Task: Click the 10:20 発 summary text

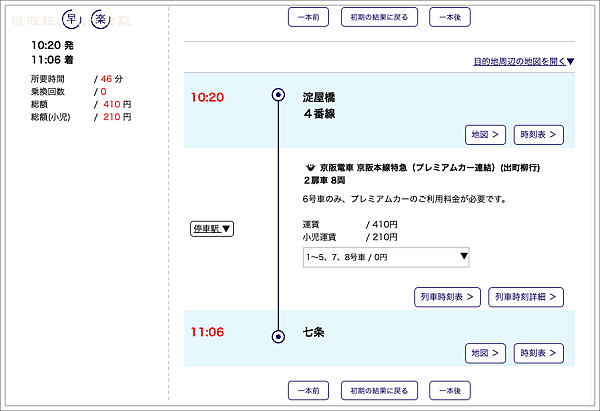Action: point(52,46)
